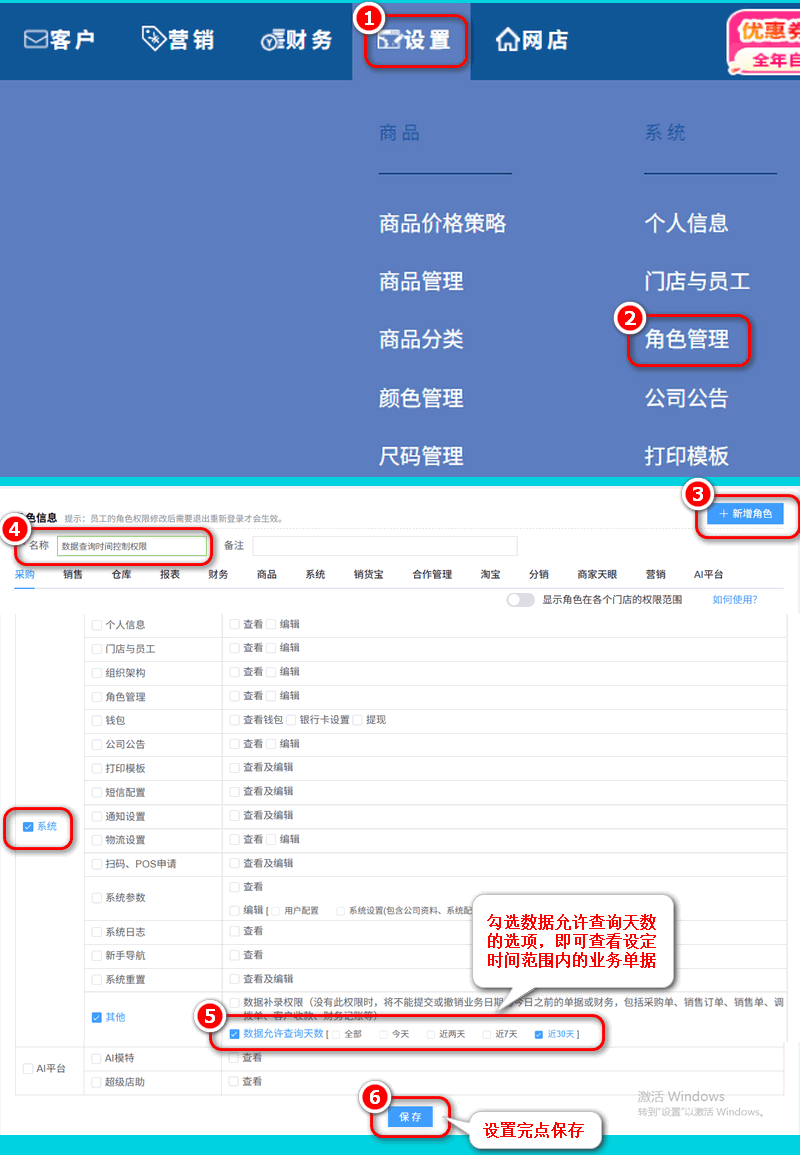The width and height of the screenshot is (800, 1155).
Task: Click the house icon beside 网店
Action: [x=508, y=40]
